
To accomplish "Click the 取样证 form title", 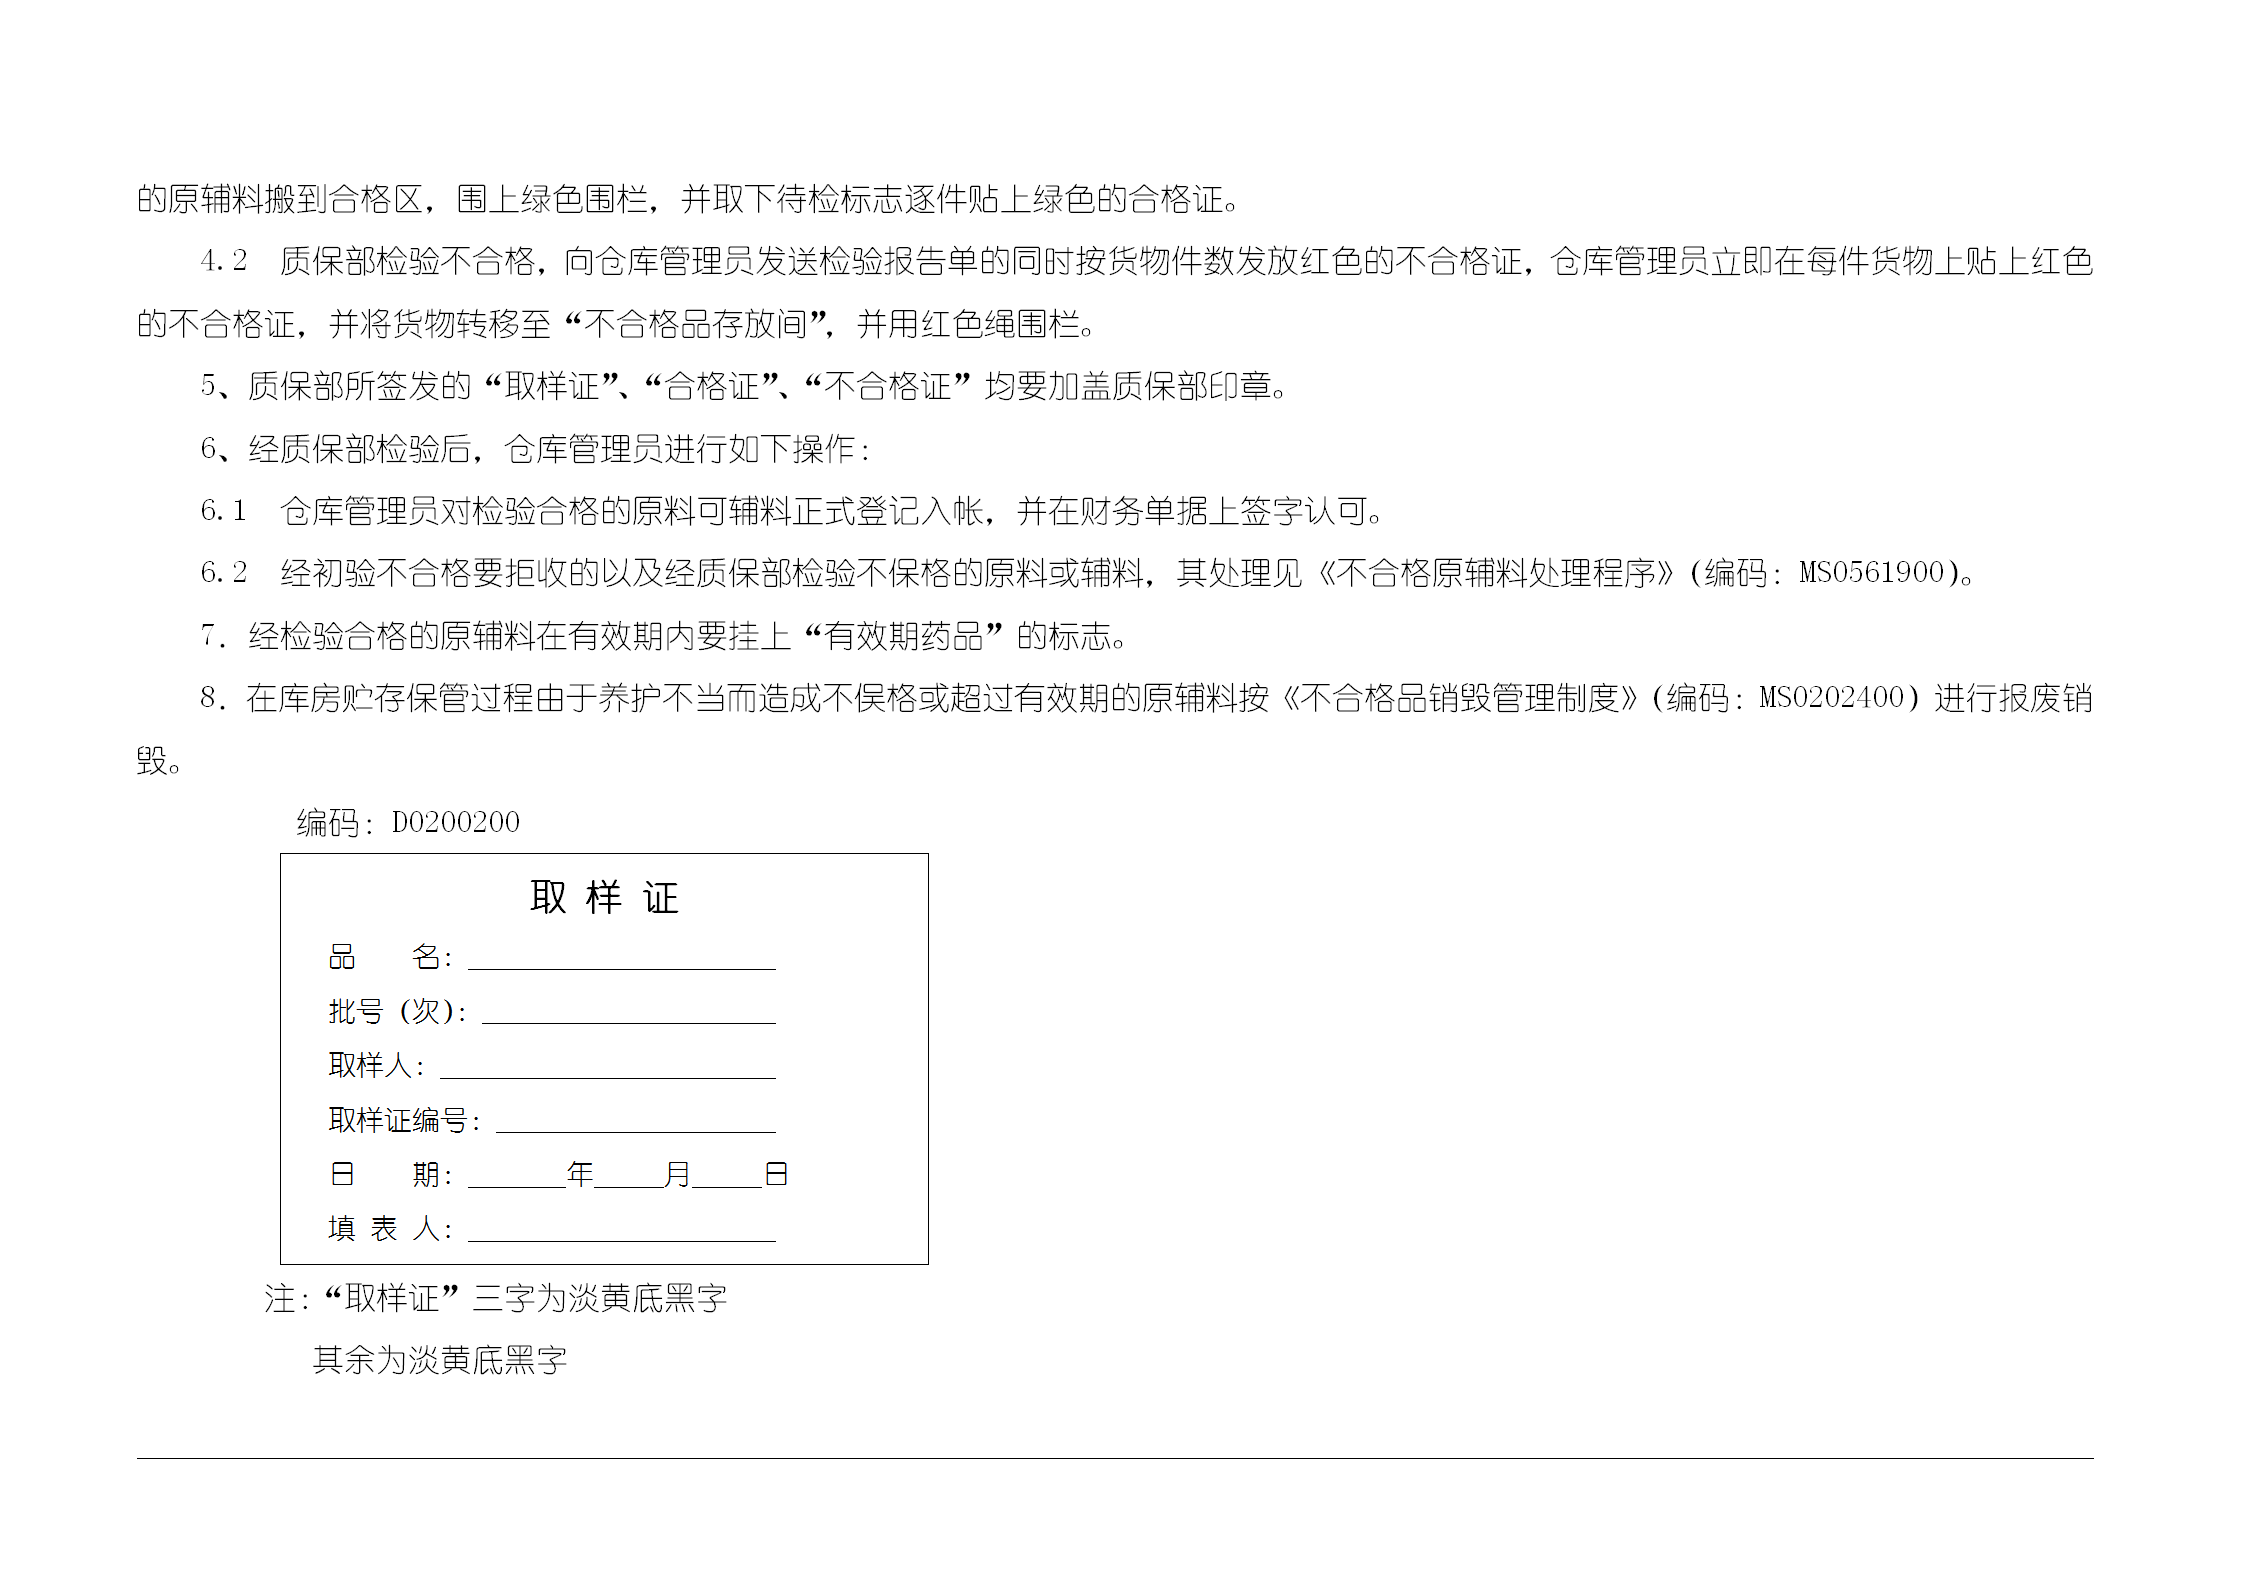I will [604, 898].
